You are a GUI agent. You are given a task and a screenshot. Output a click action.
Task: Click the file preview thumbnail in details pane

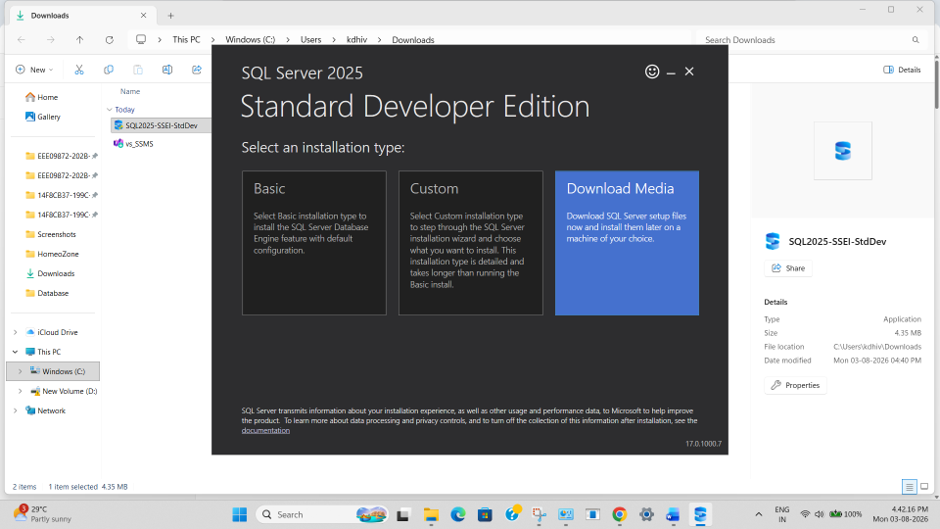pyautogui.click(x=842, y=151)
